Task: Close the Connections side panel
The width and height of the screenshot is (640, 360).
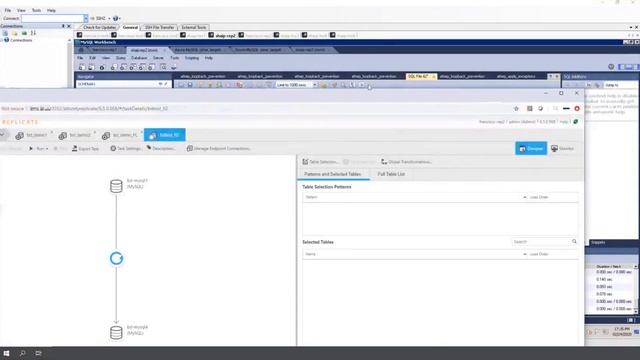Action: pos(69,26)
